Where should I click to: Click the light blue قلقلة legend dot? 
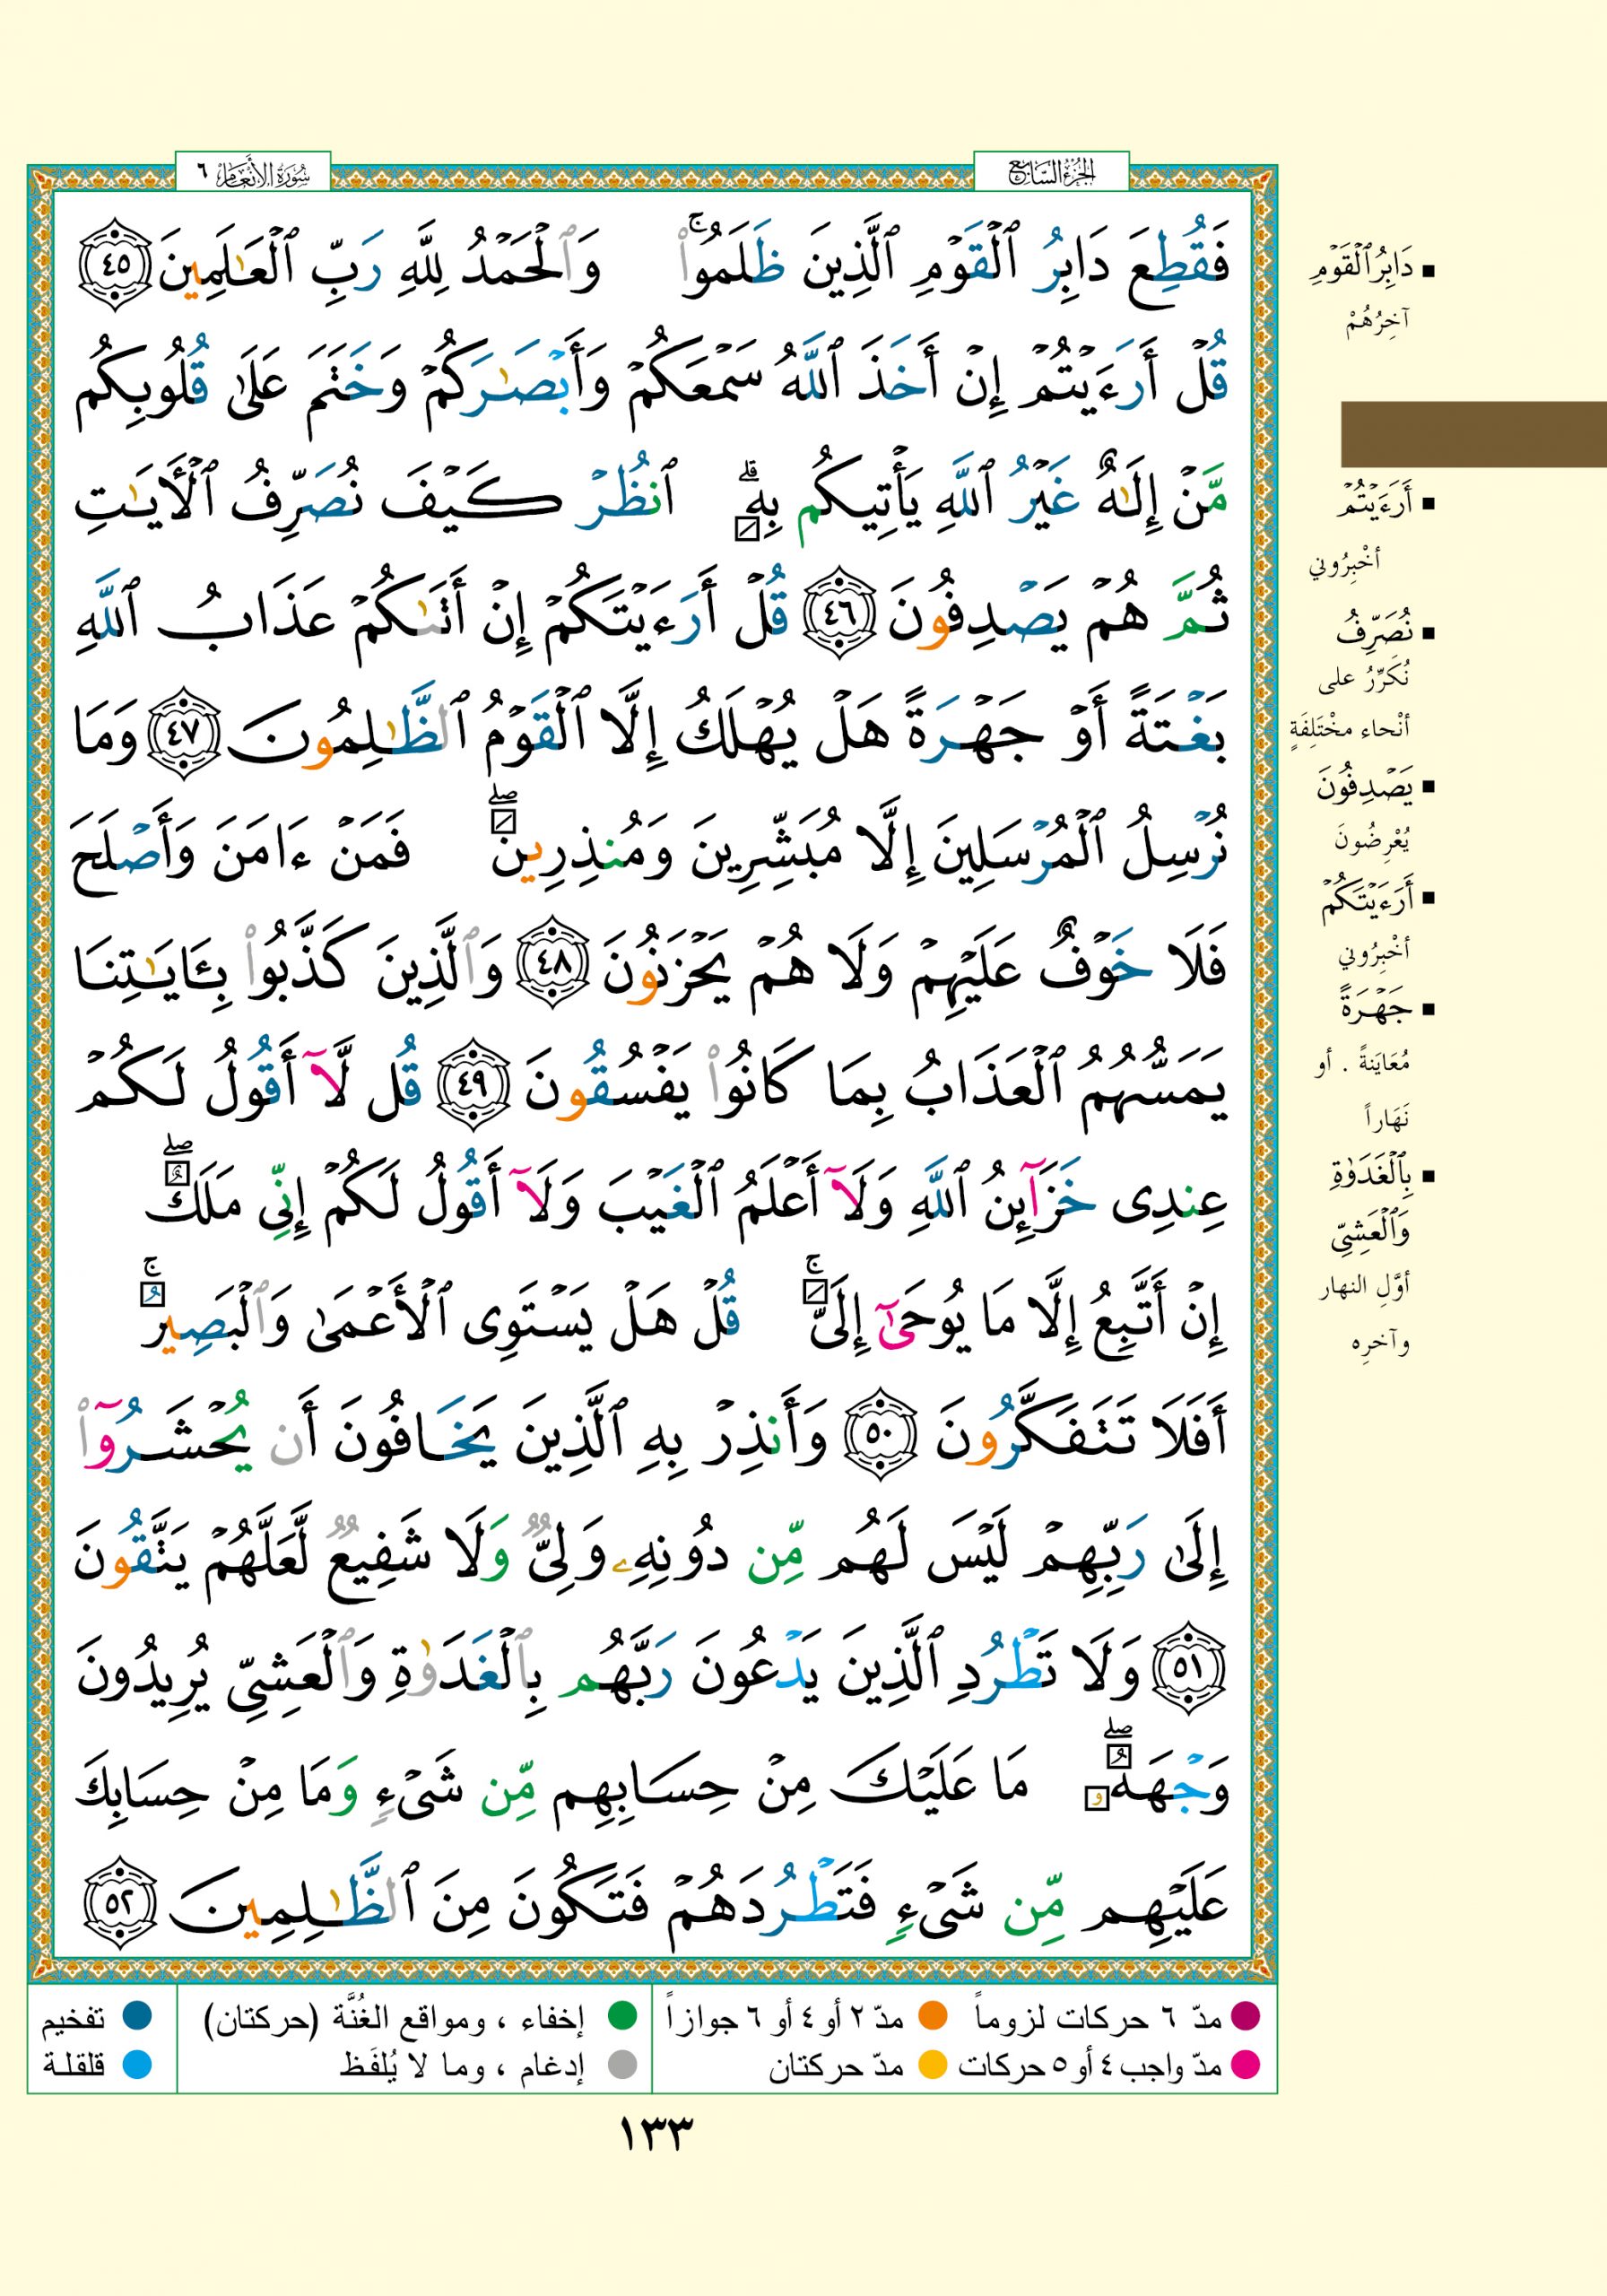point(136,2064)
